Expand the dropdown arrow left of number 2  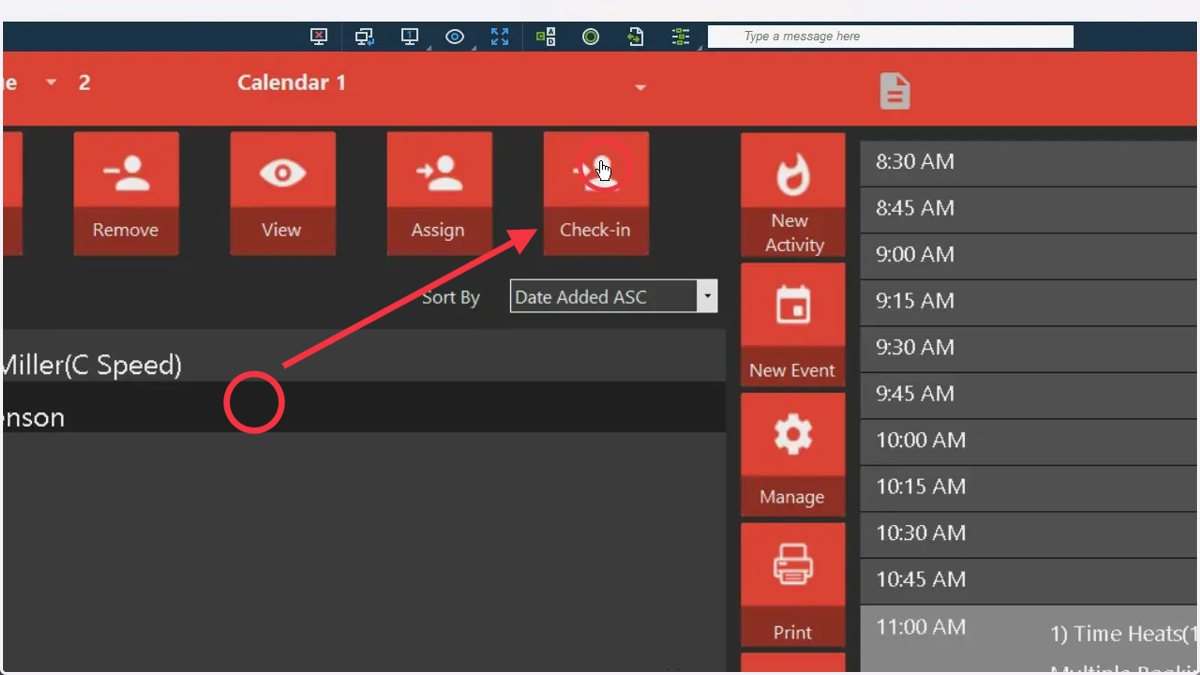[51, 83]
